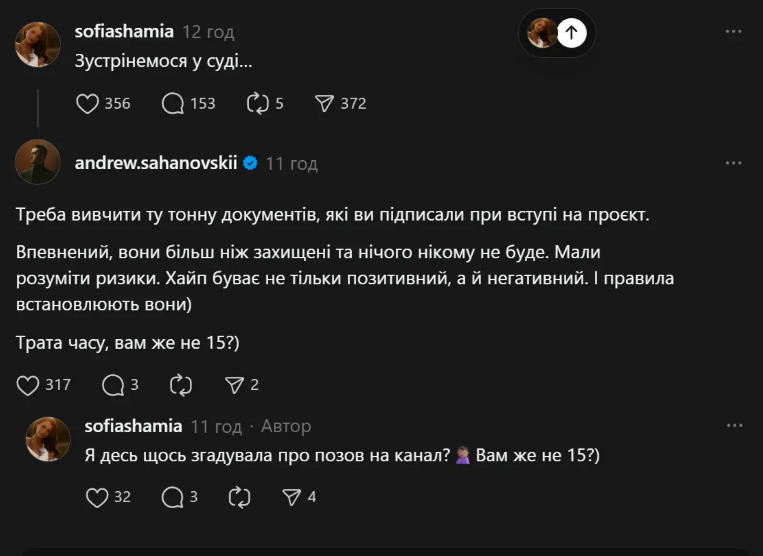Share sofiashamia's reply with 4 shares
The image size is (763, 556).
tap(292, 497)
